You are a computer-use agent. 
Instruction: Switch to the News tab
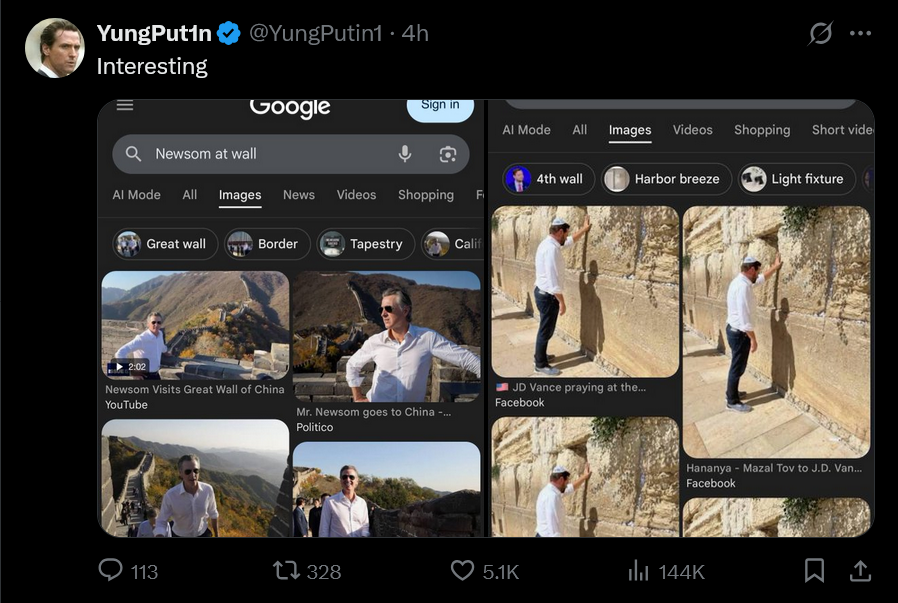point(299,195)
